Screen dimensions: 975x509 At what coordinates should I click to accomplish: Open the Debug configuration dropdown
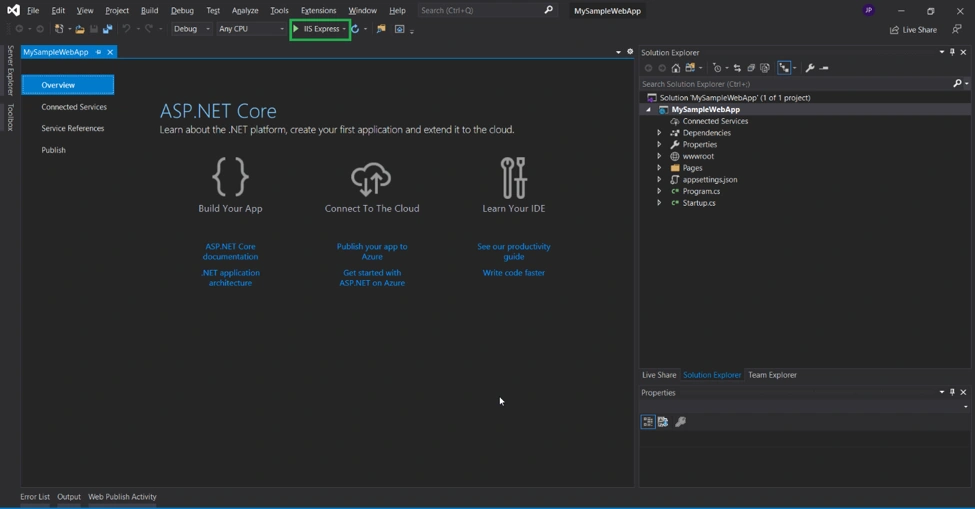pos(192,29)
